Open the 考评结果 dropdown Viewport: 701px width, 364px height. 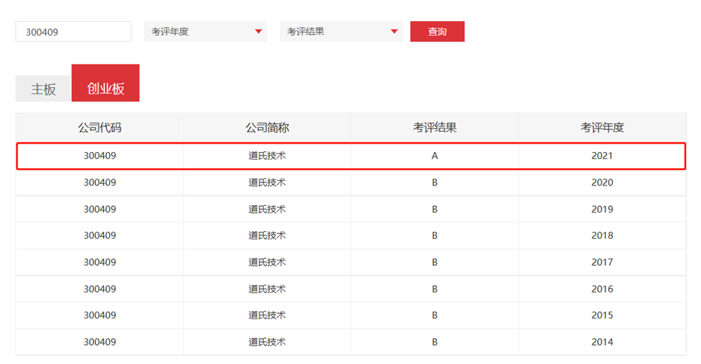click(x=341, y=32)
